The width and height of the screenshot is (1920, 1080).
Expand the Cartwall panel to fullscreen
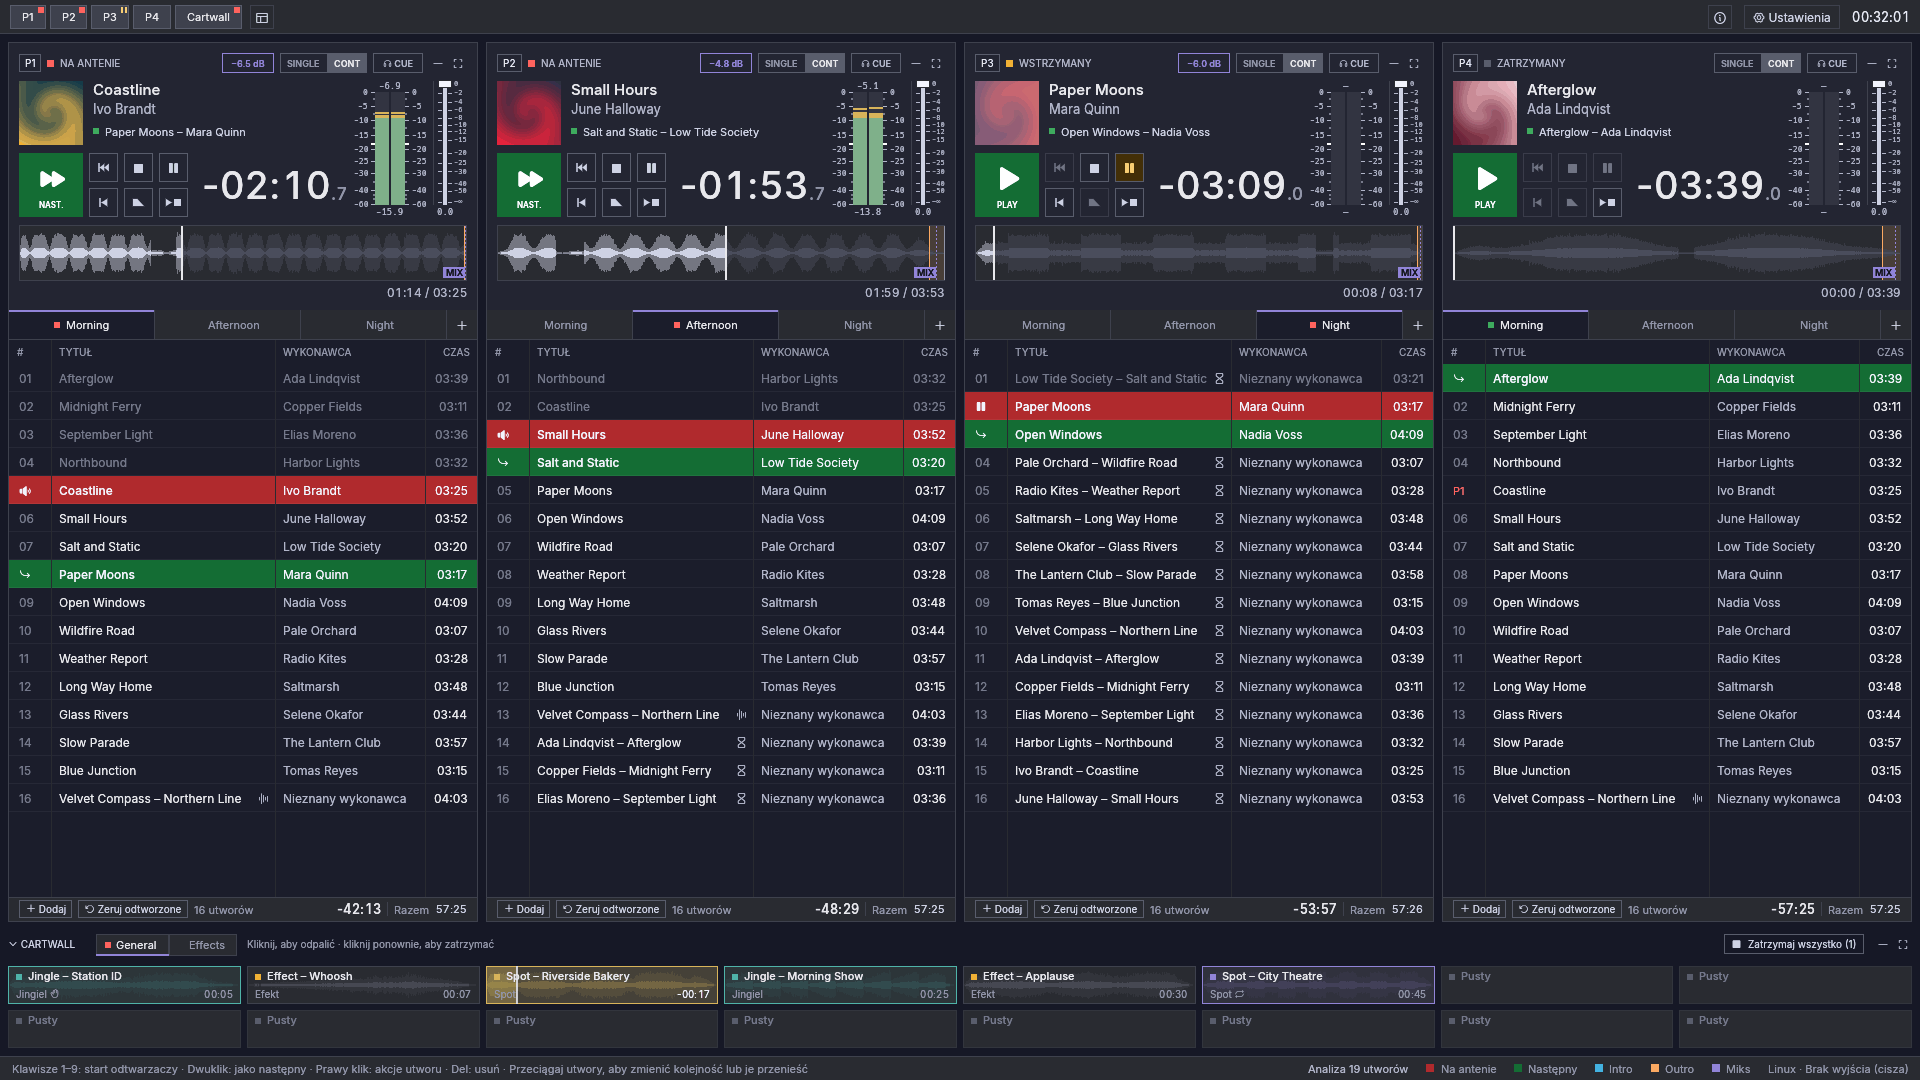[x=1903, y=944]
